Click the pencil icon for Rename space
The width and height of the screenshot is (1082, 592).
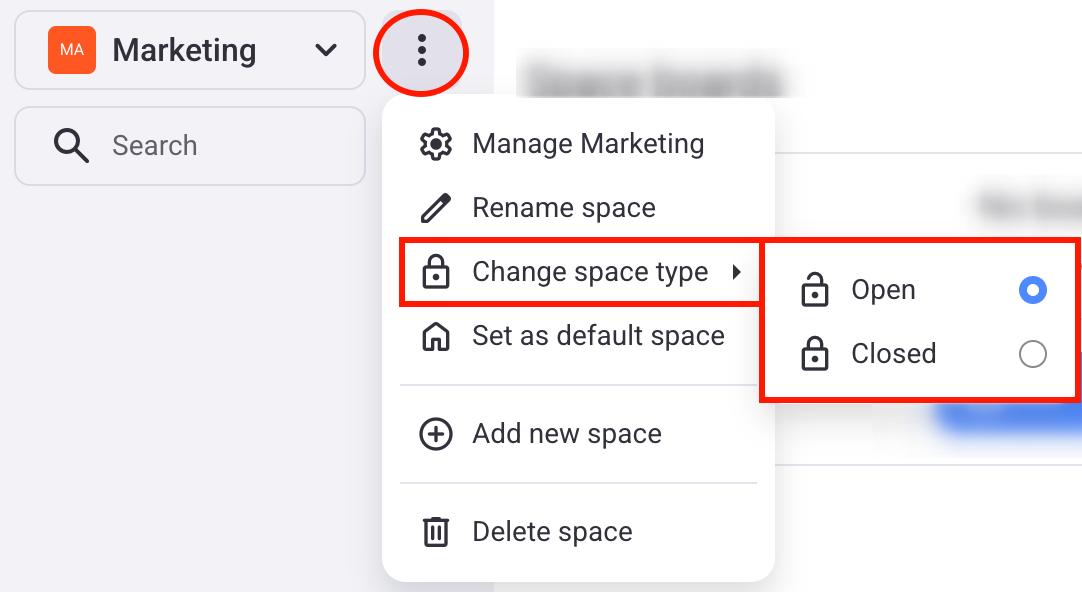point(436,208)
